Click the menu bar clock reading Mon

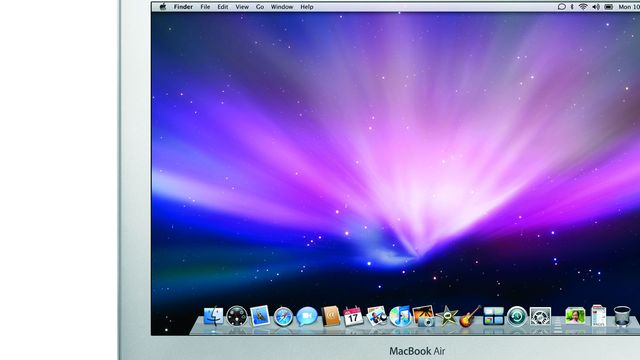(629, 7)
